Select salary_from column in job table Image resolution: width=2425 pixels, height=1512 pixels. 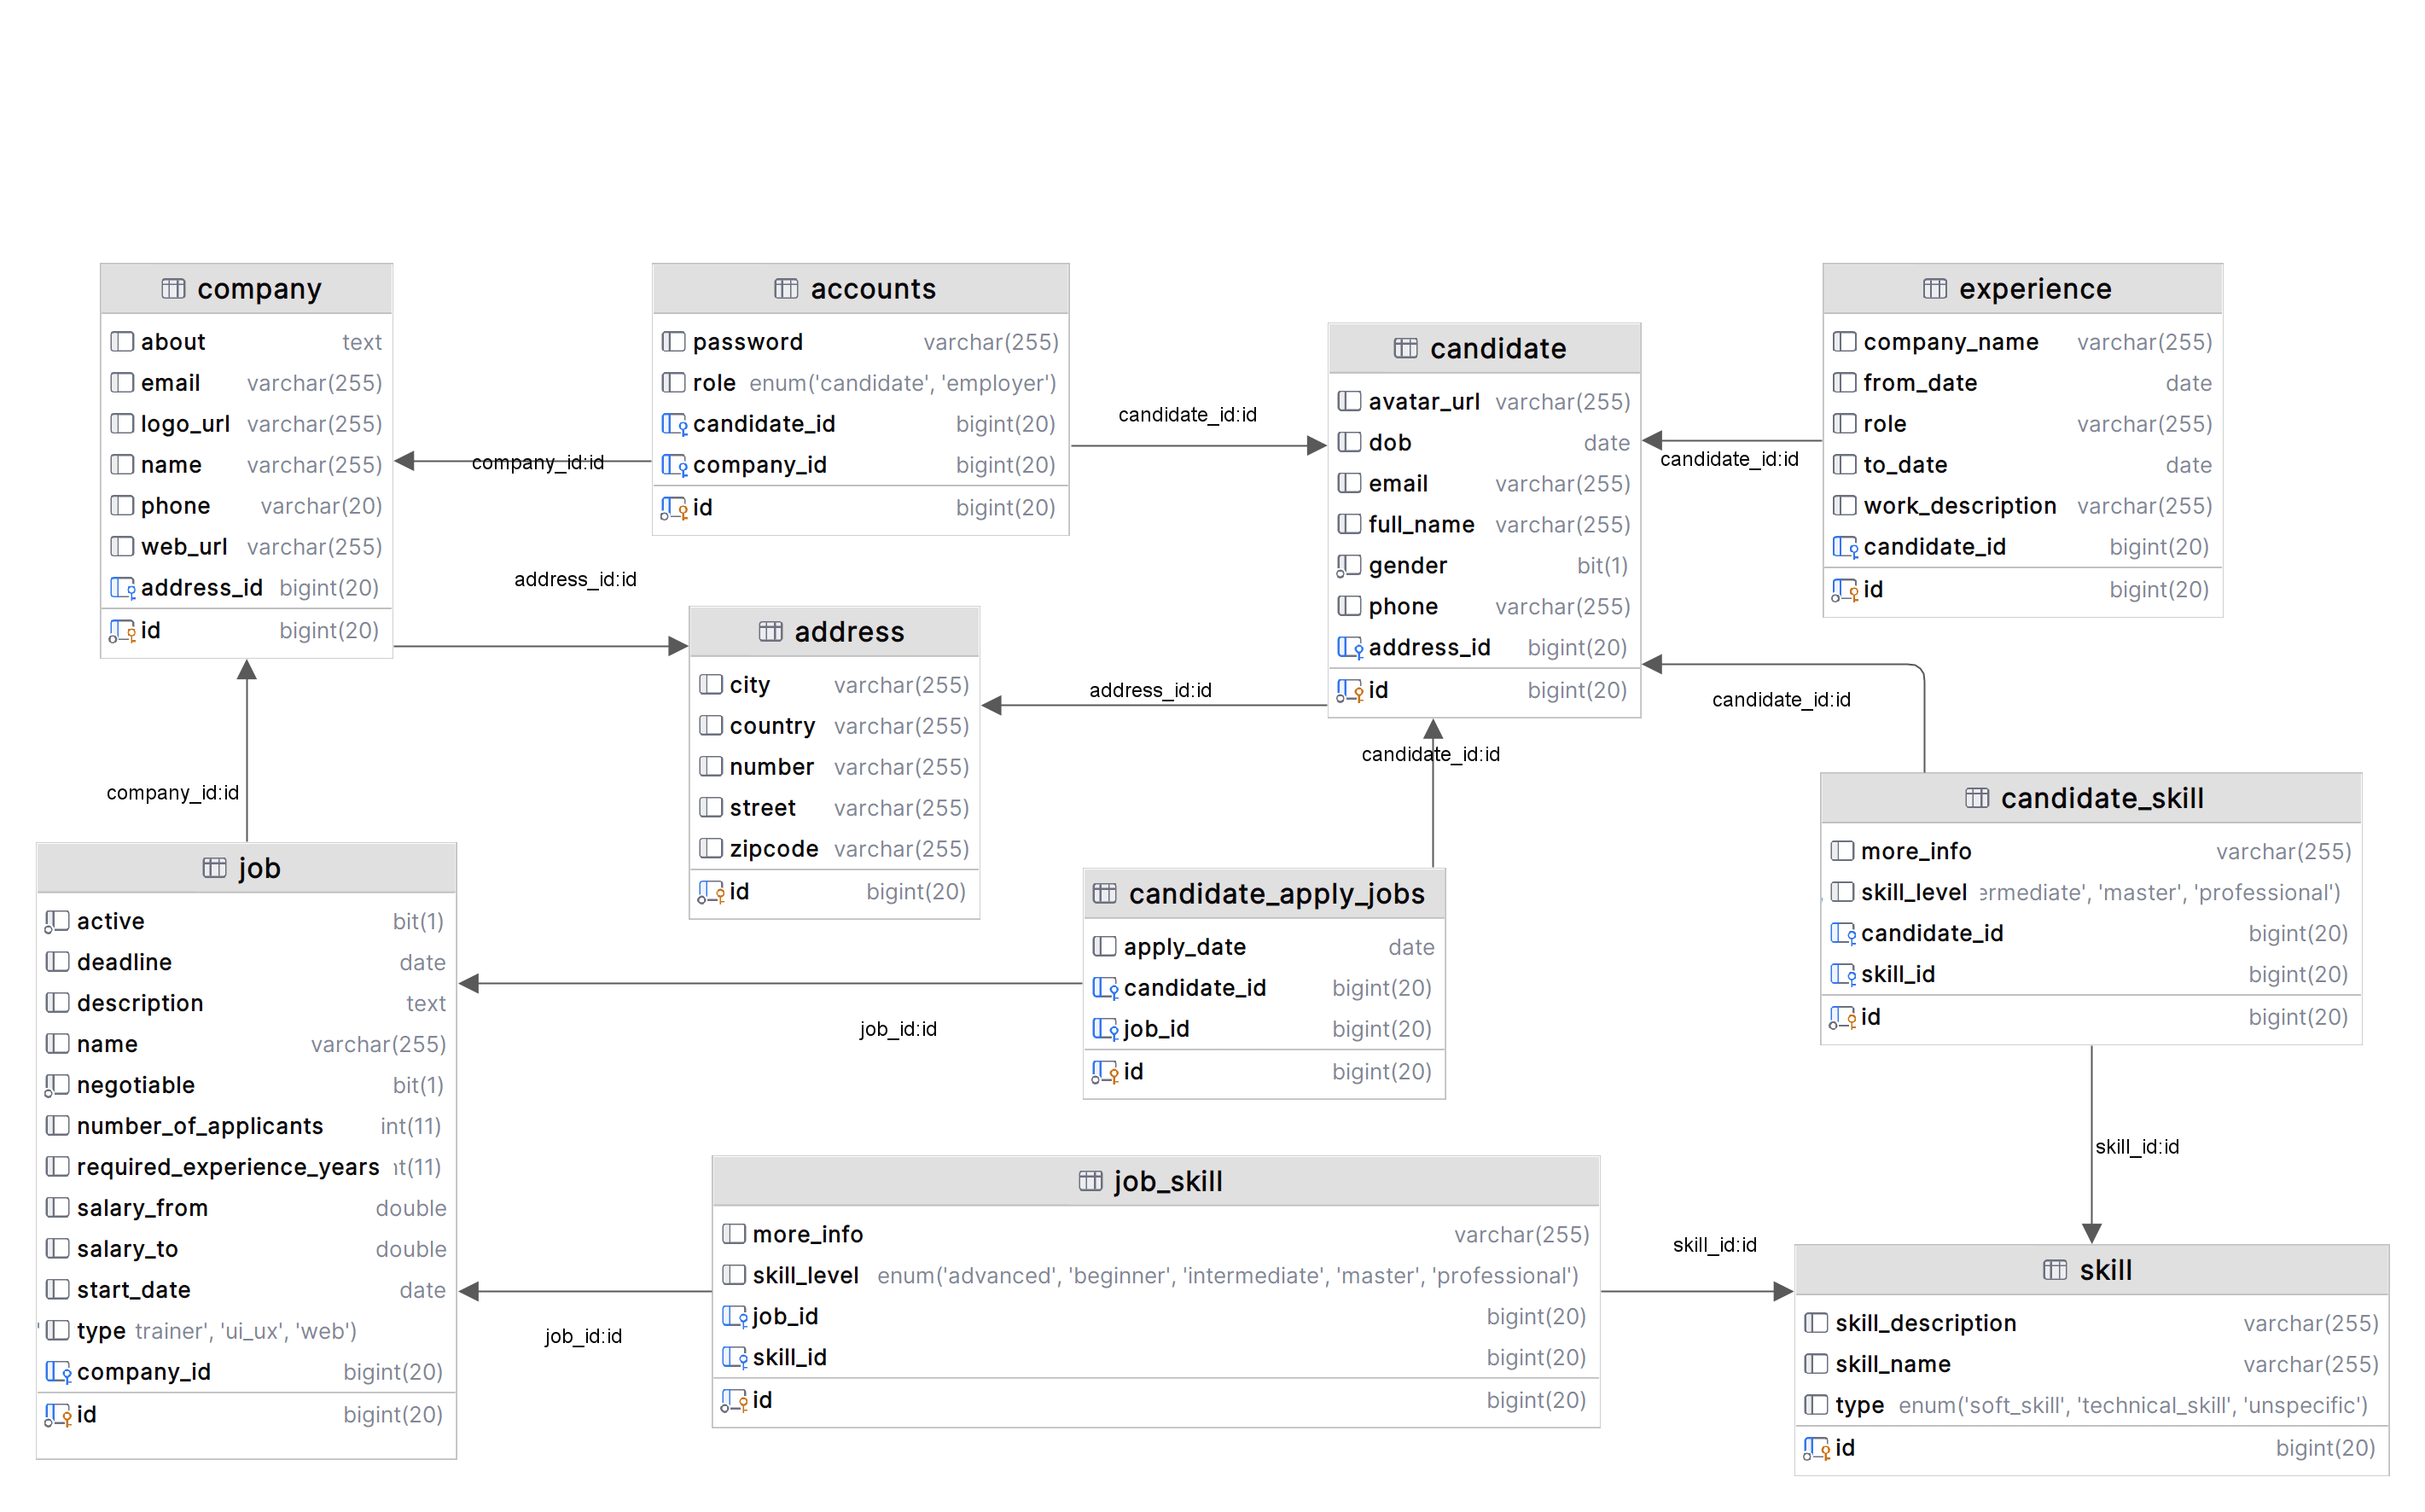point(246,1208)
